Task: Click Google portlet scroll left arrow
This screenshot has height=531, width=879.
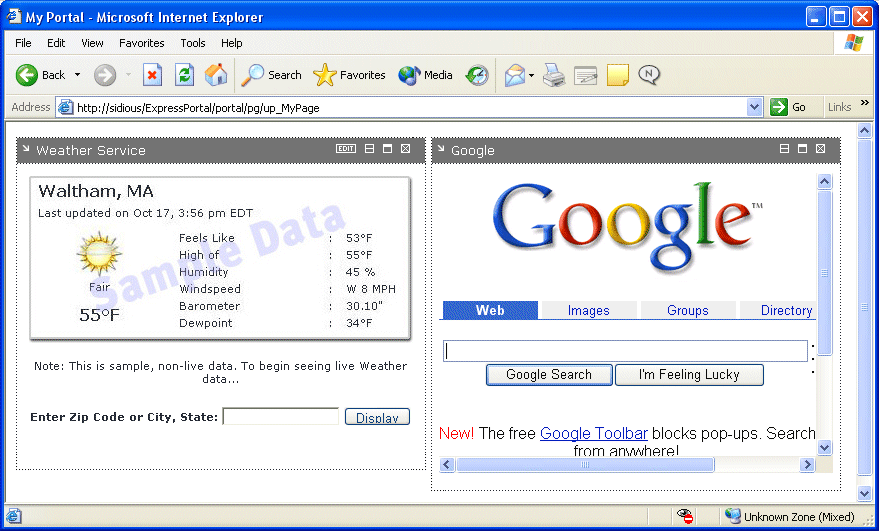Action: (x=447, y=464)
